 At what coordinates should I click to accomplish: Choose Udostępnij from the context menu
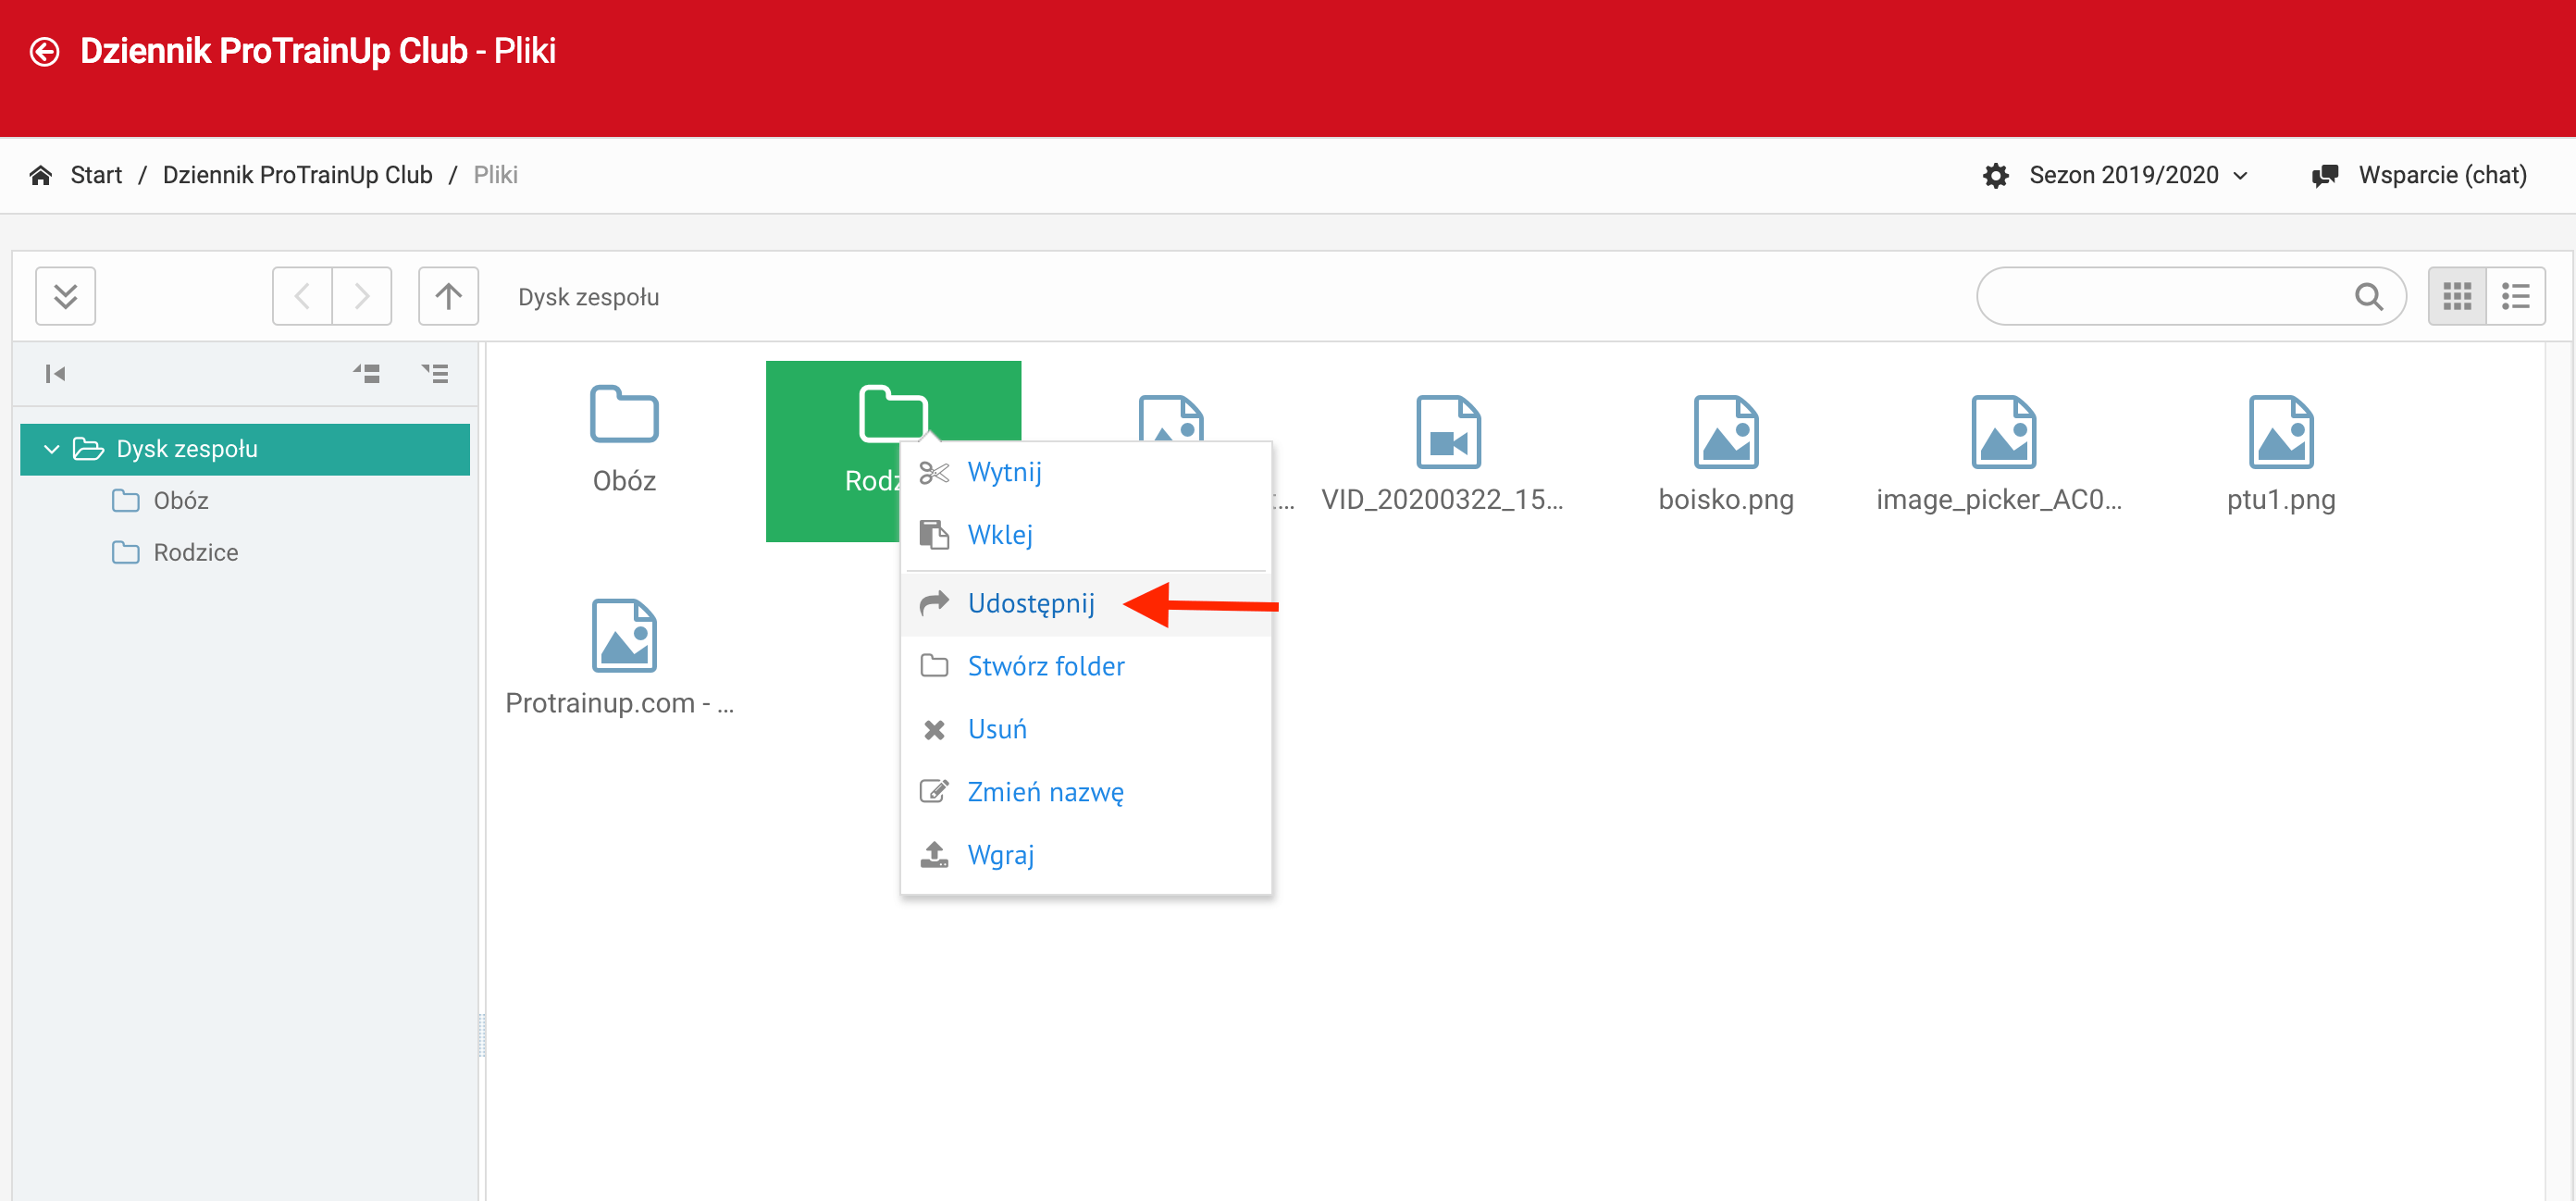click(1030, 604)
